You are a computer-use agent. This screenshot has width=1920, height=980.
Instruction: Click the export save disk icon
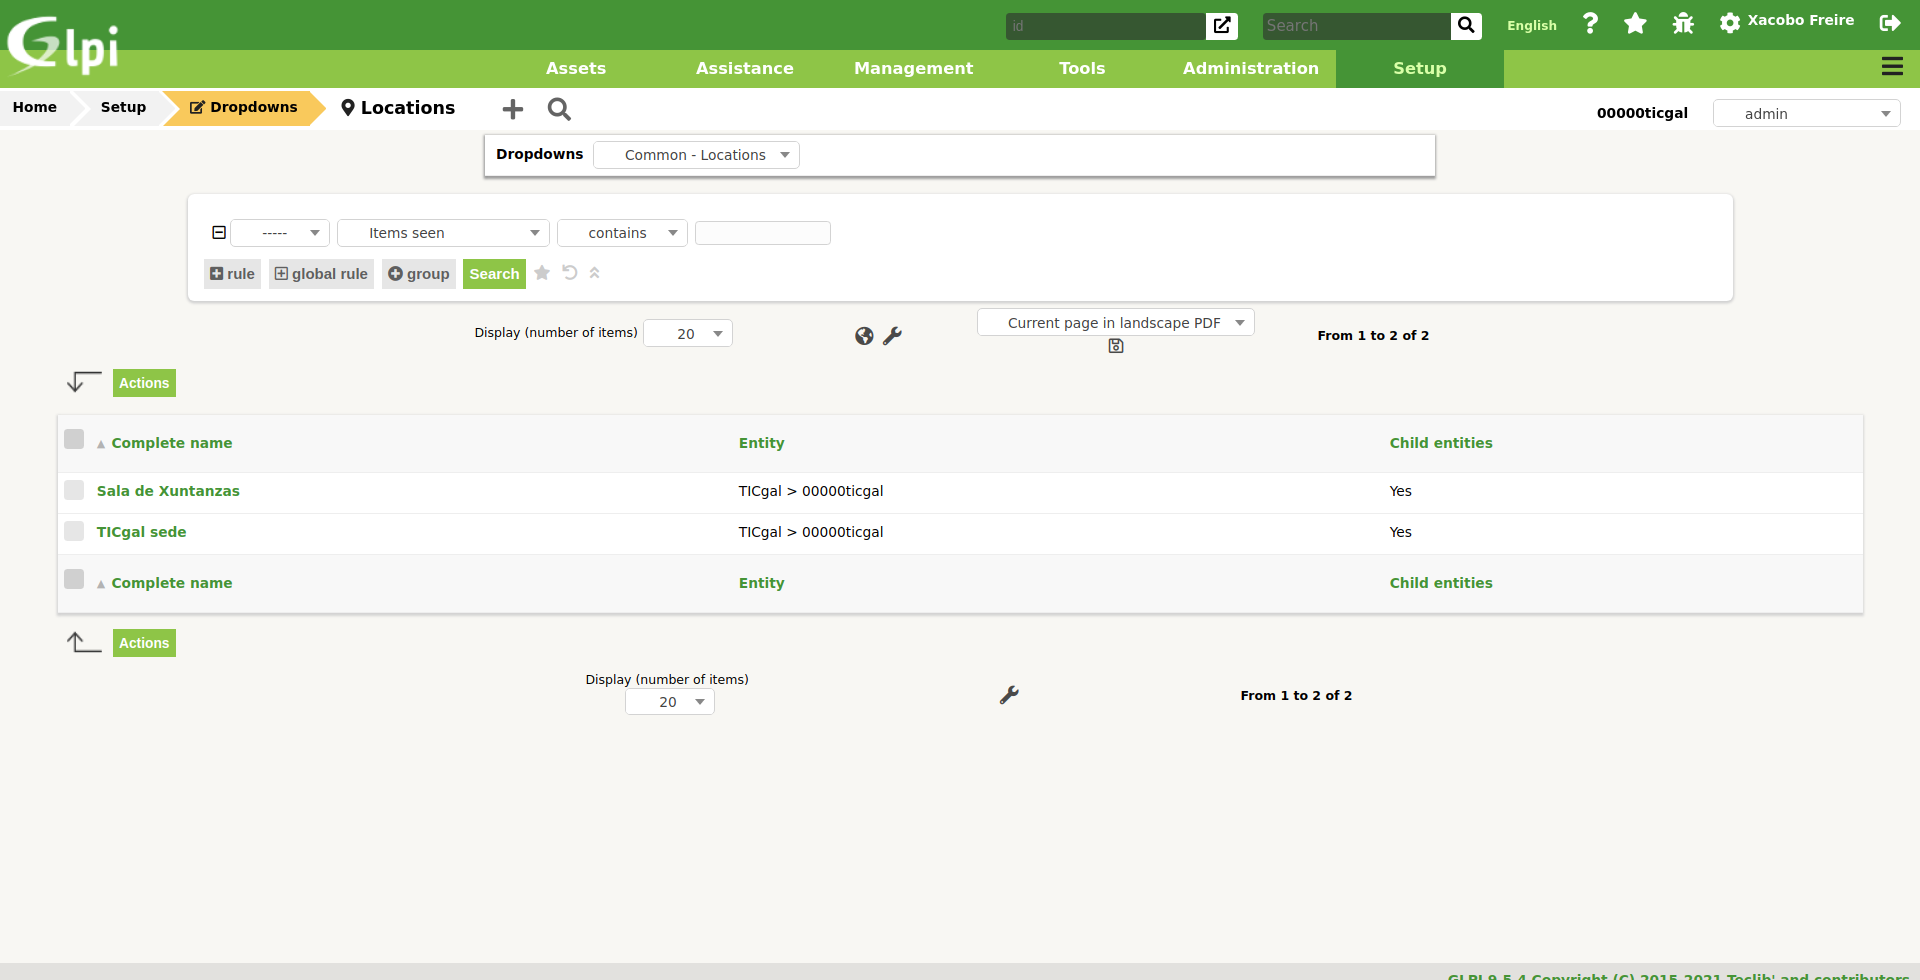[x=1116, y=346]
